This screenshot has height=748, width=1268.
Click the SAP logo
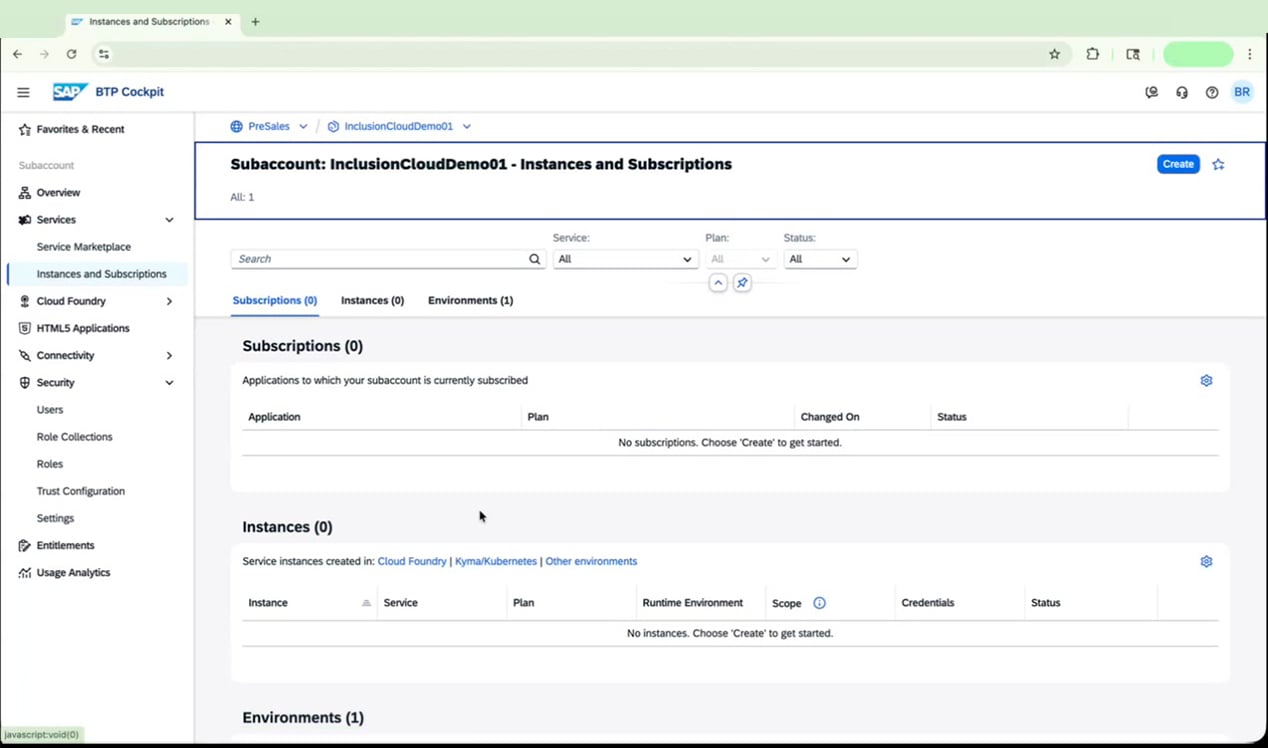(x=70, y=92)
